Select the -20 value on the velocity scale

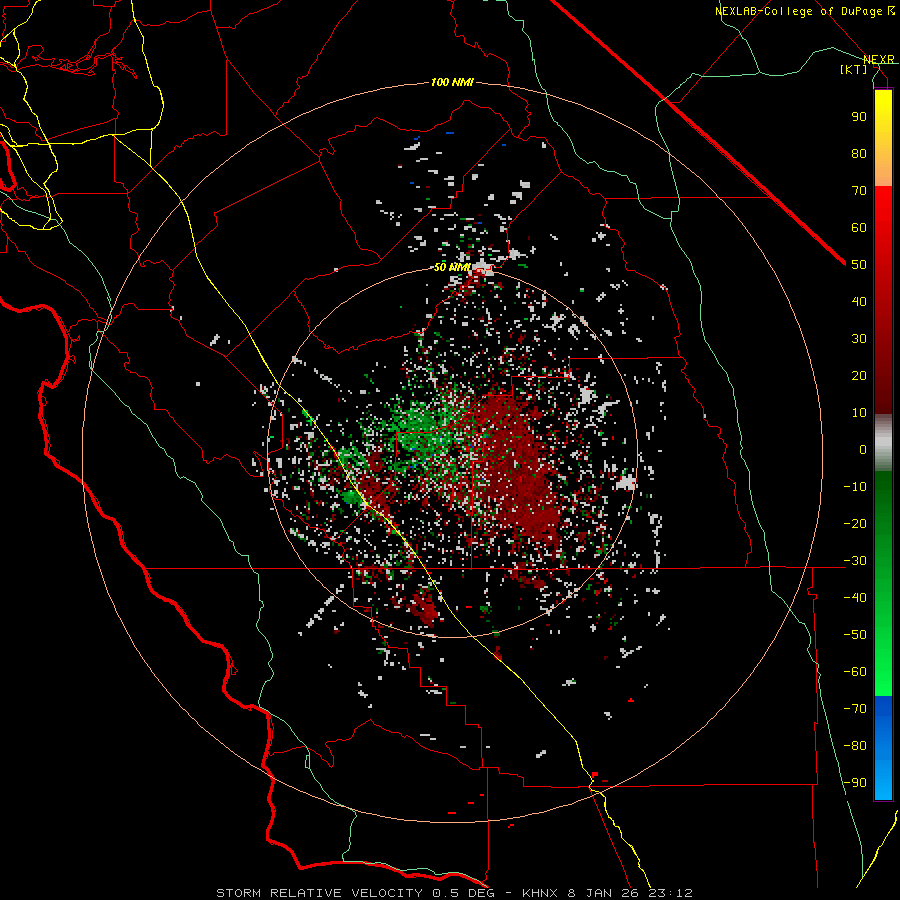coord(855,524)
